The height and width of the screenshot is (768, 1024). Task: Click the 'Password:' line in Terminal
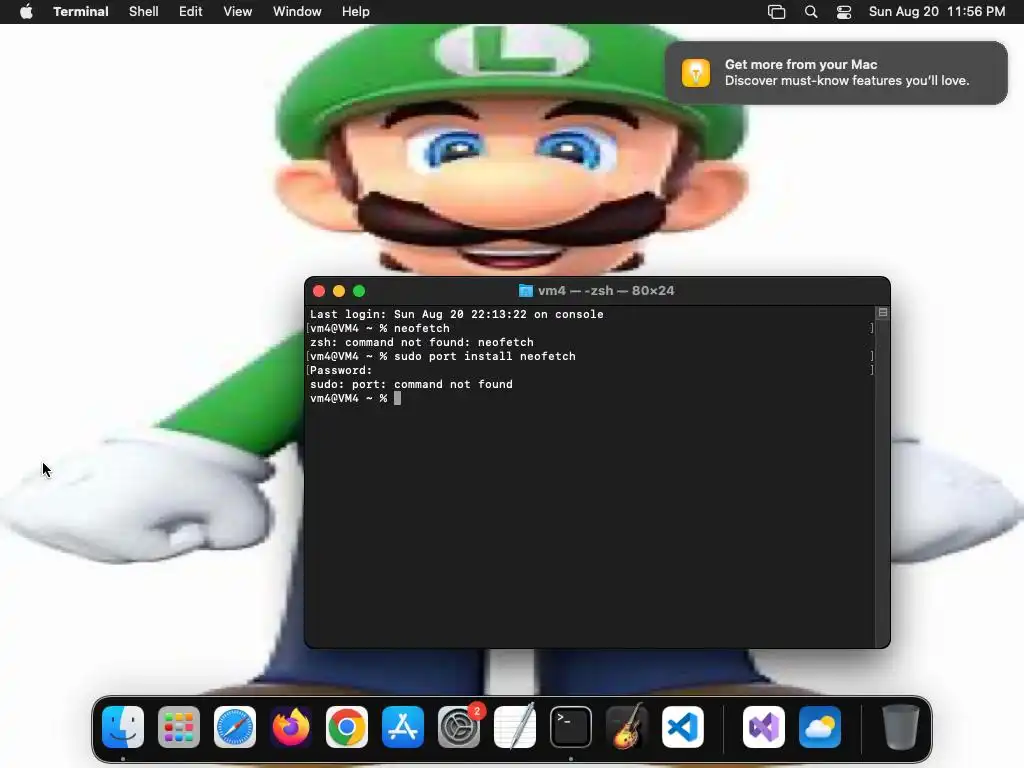pyautogui.click(x=341, y=370)
